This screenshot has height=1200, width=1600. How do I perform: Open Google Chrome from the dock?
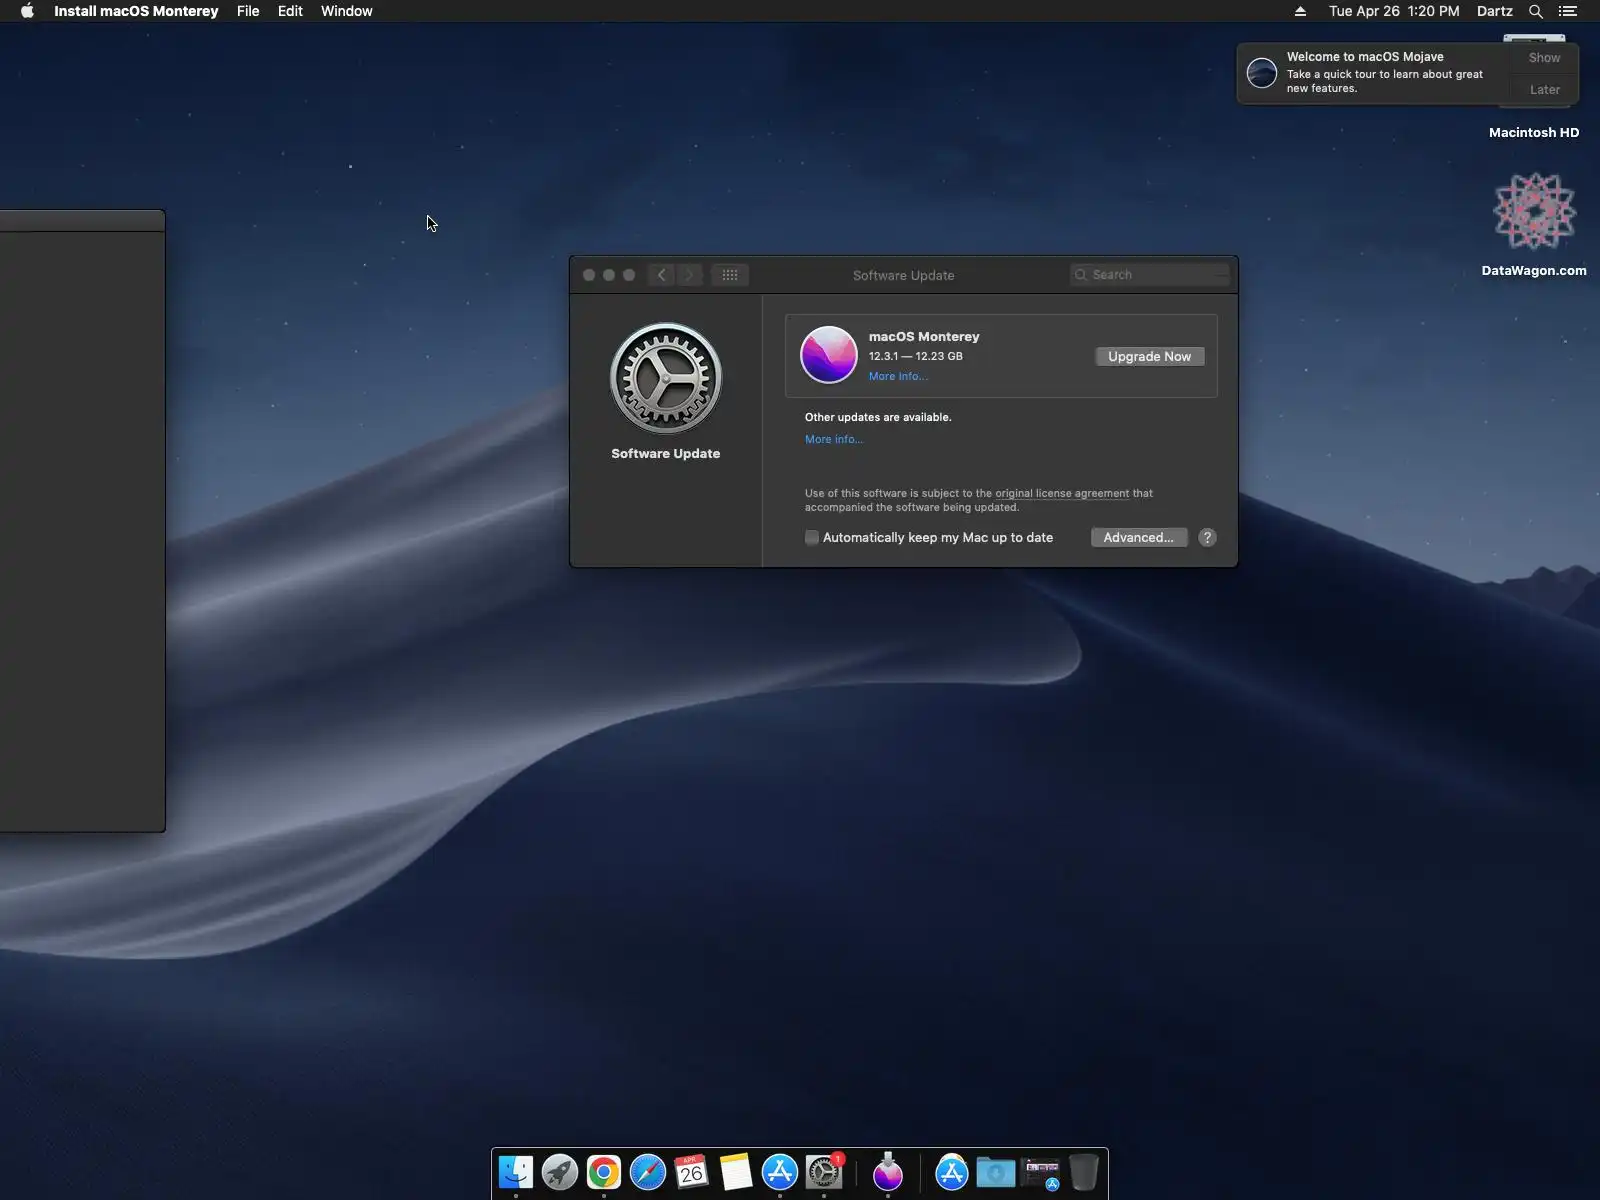click(x=604, y=1172)
